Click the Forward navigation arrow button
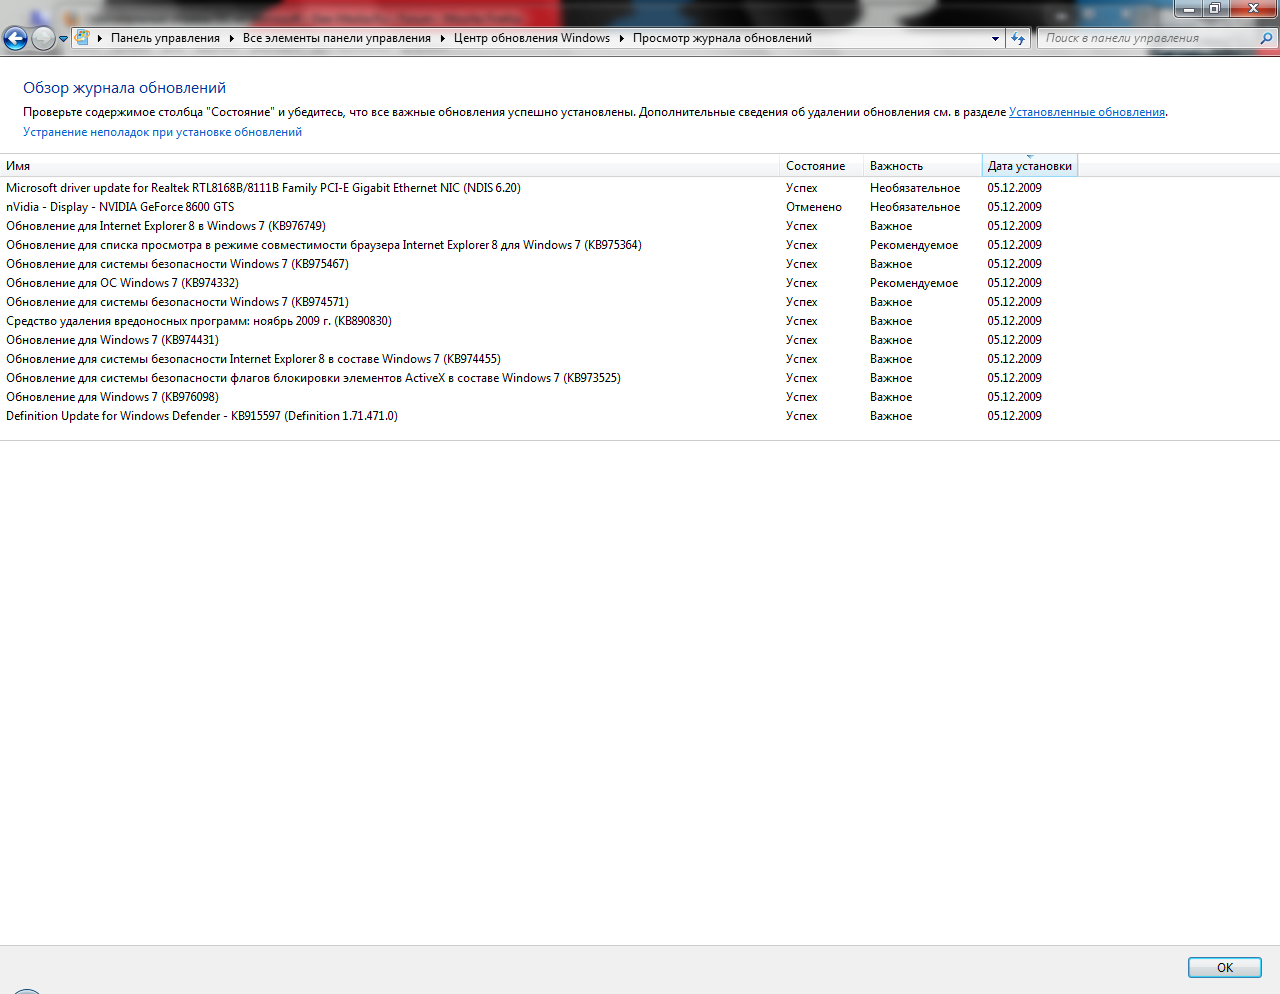1280x994 pixels. click(43, 39)
